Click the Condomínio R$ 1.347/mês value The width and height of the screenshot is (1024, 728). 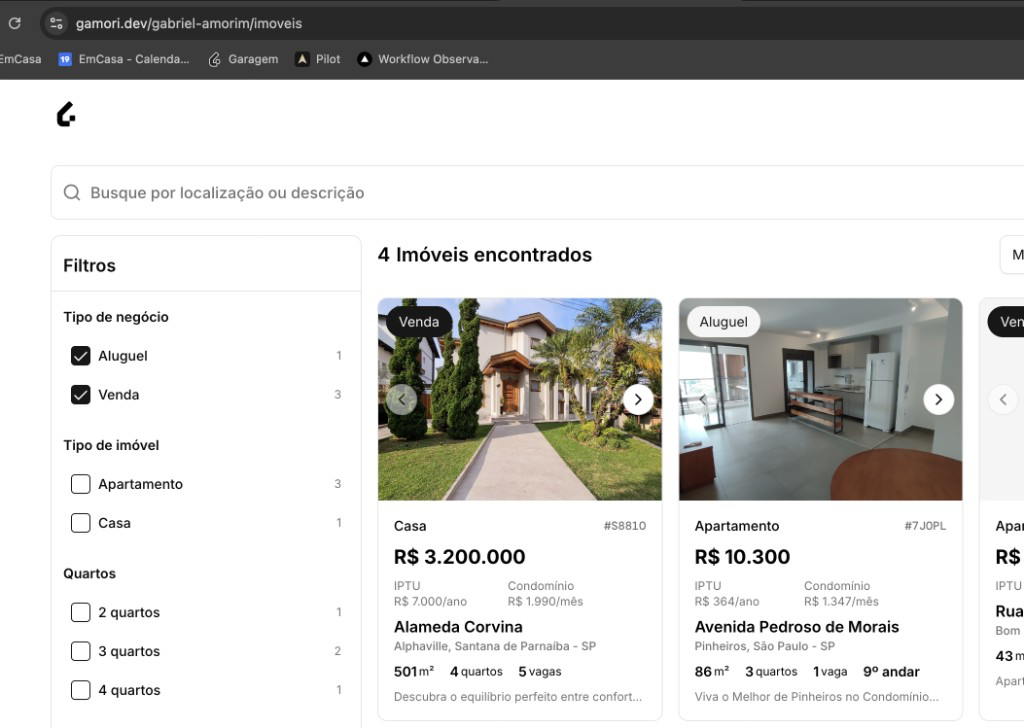point(841,601)
